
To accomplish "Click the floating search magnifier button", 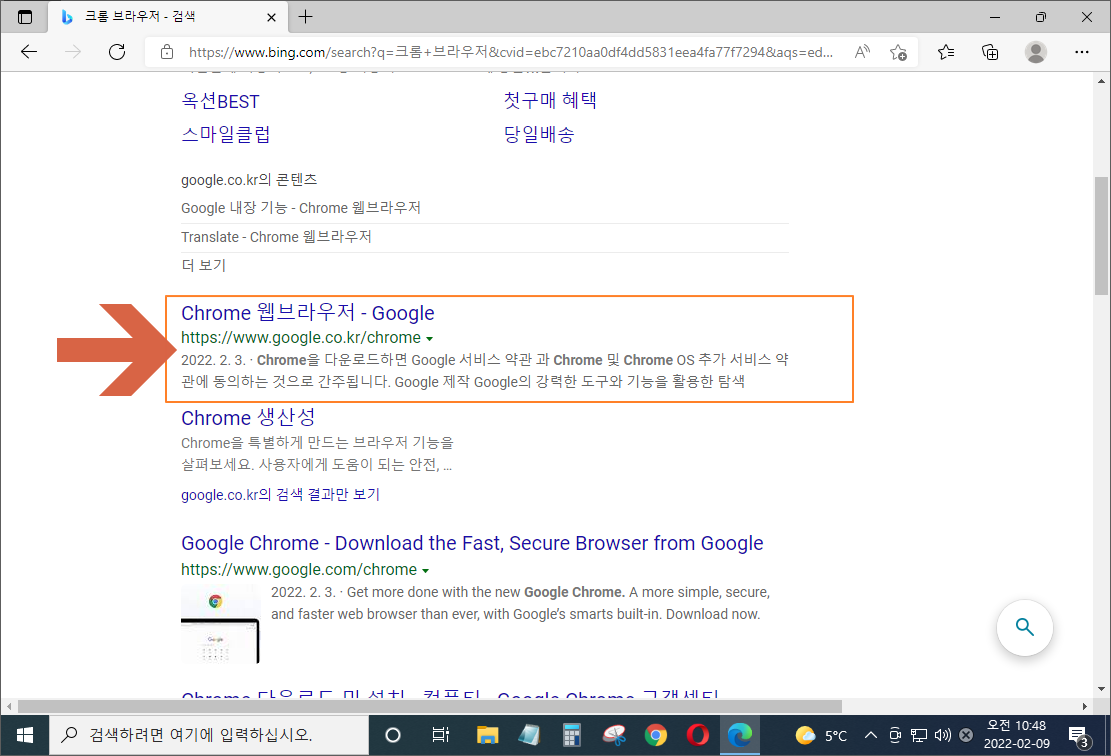I will pos(1025,628).
